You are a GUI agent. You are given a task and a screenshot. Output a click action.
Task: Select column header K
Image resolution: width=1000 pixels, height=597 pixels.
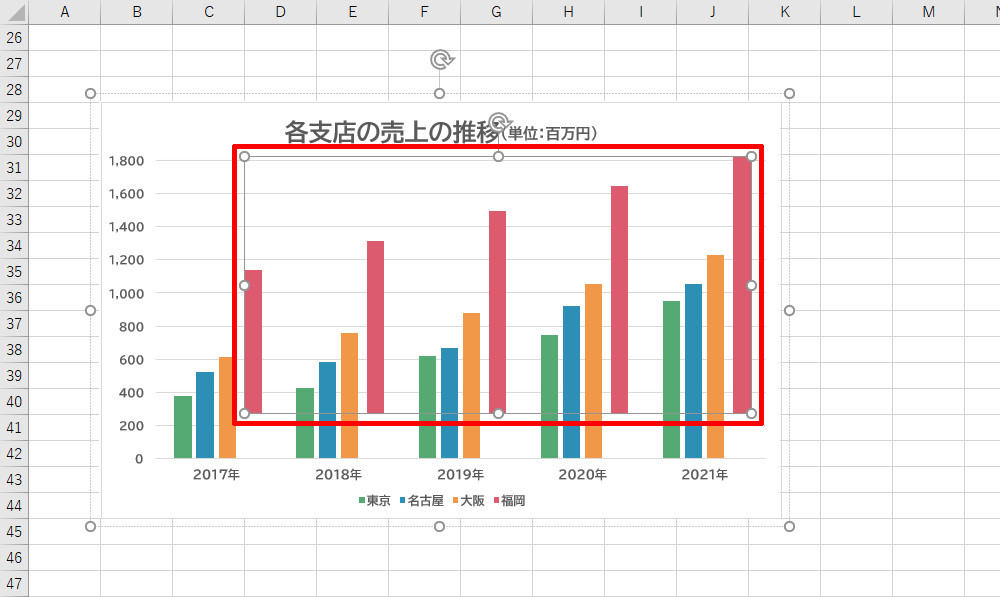pyautogui.click(x=784, y=12)
